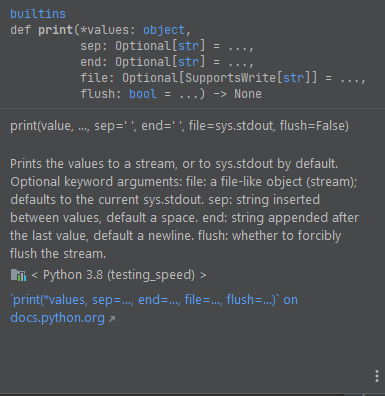This screenshot has width=385, height=396.
Task: Open the three-dot more options menu
Action: 377,376
